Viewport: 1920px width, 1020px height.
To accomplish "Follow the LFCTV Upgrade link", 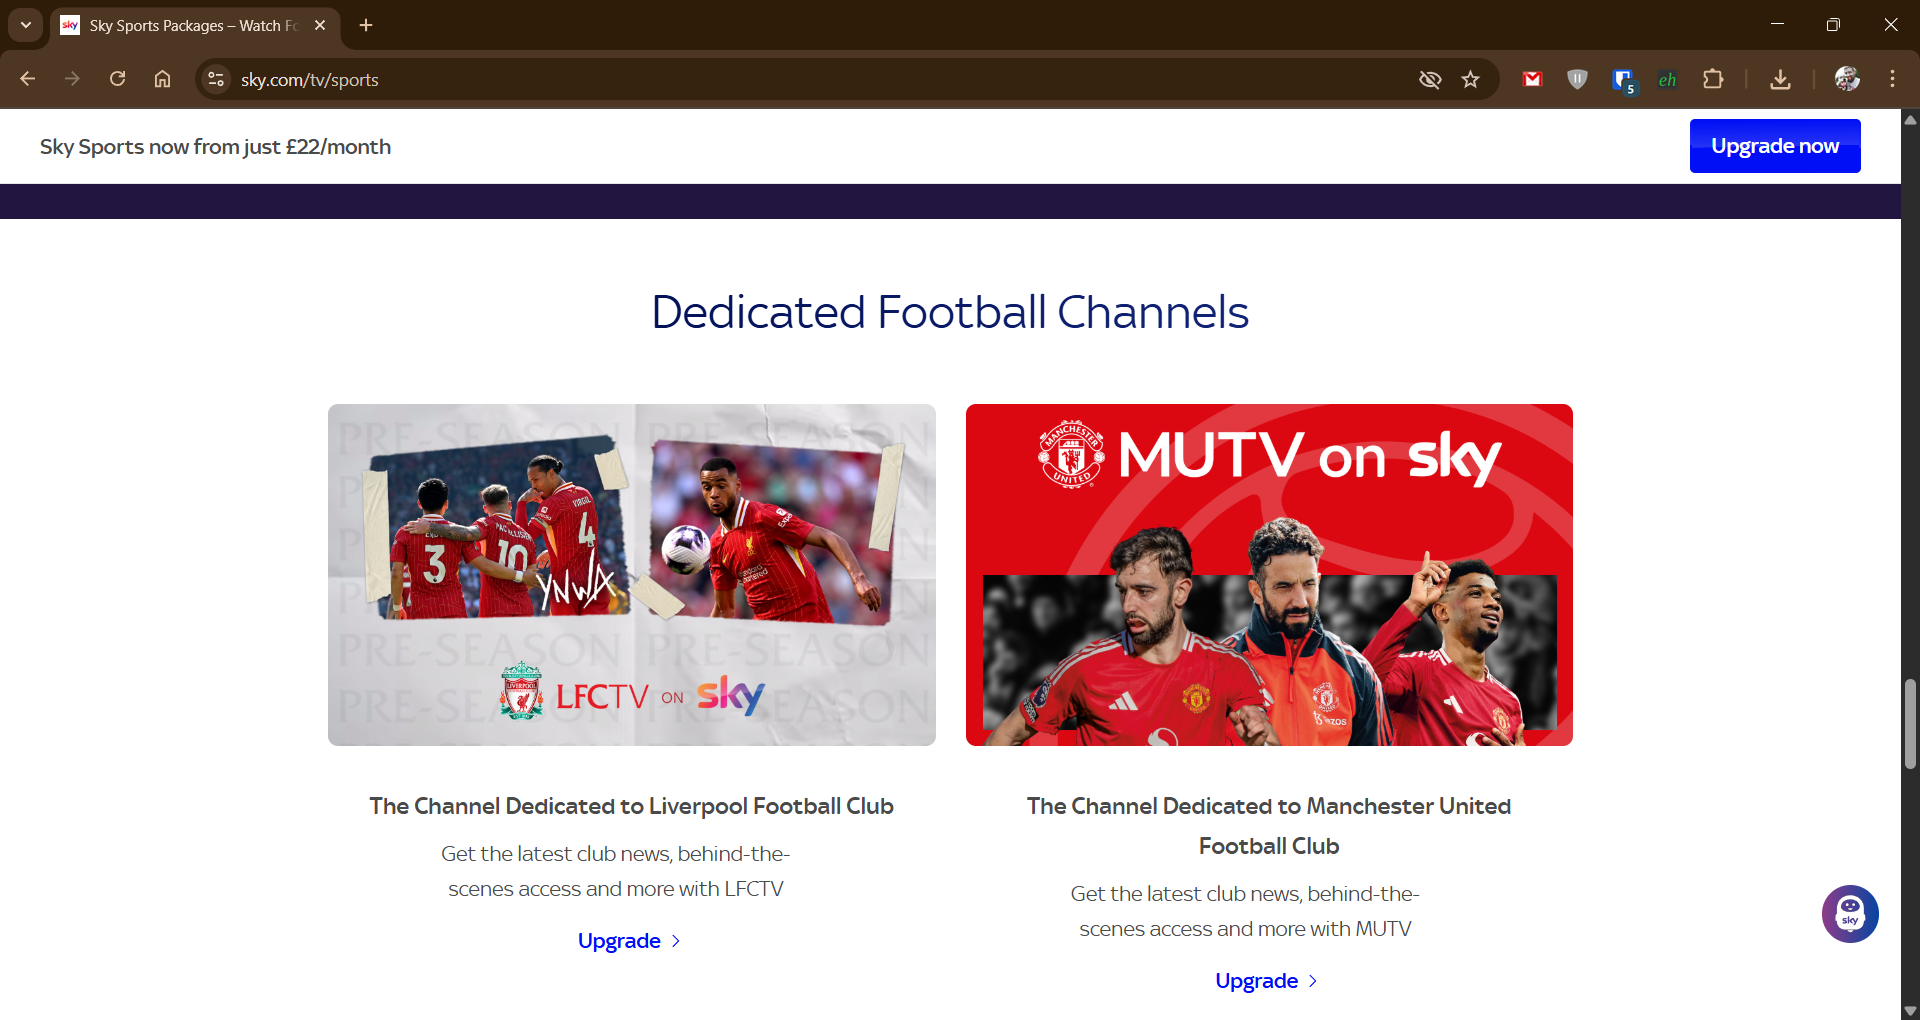I will point(628,940).
